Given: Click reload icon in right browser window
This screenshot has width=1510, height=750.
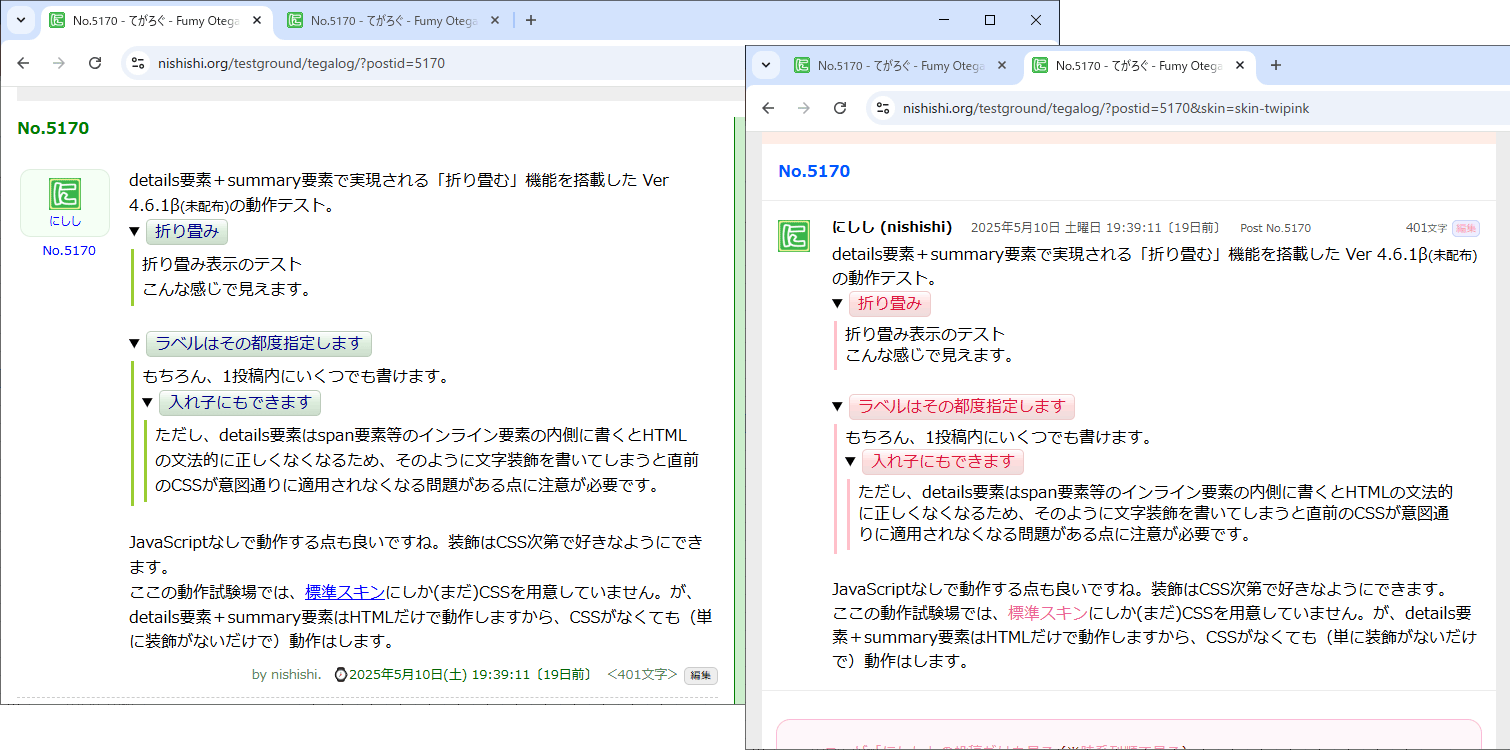Looking at the screenshot, I should click(x=840, y=108).
